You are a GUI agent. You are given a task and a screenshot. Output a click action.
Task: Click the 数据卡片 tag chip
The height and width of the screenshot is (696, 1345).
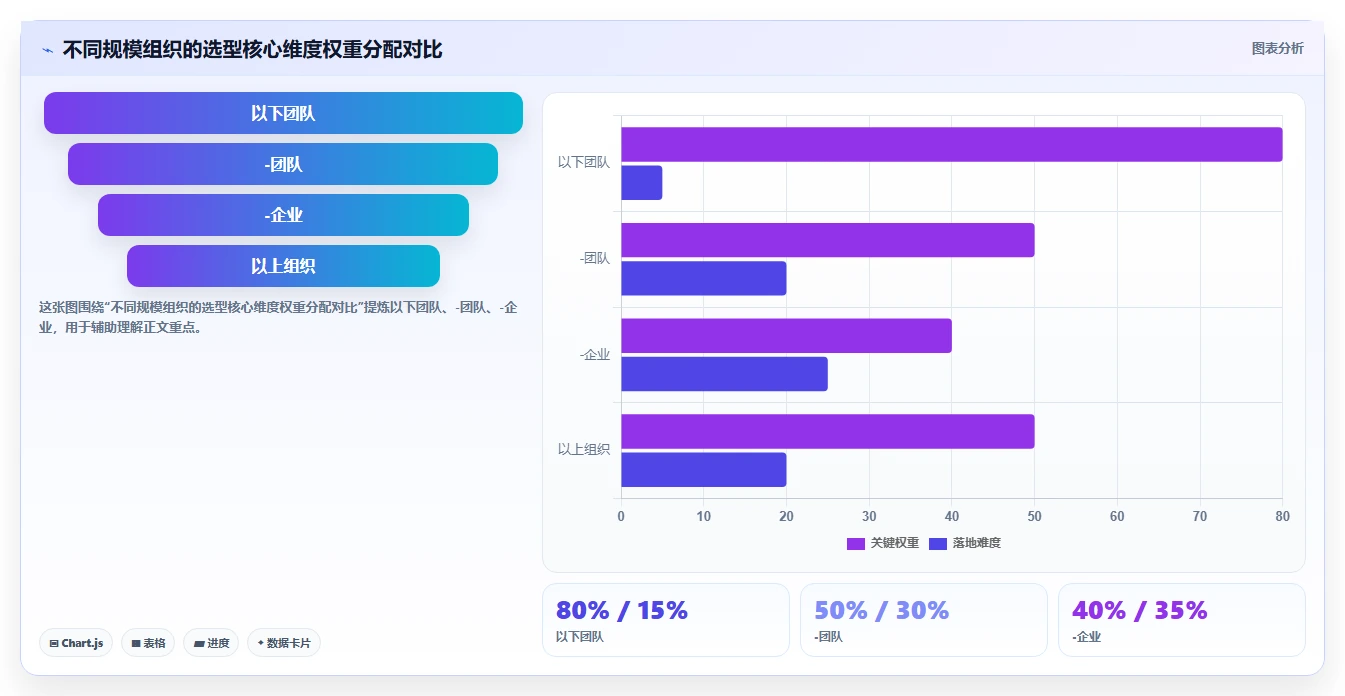(x=283, y=643)
